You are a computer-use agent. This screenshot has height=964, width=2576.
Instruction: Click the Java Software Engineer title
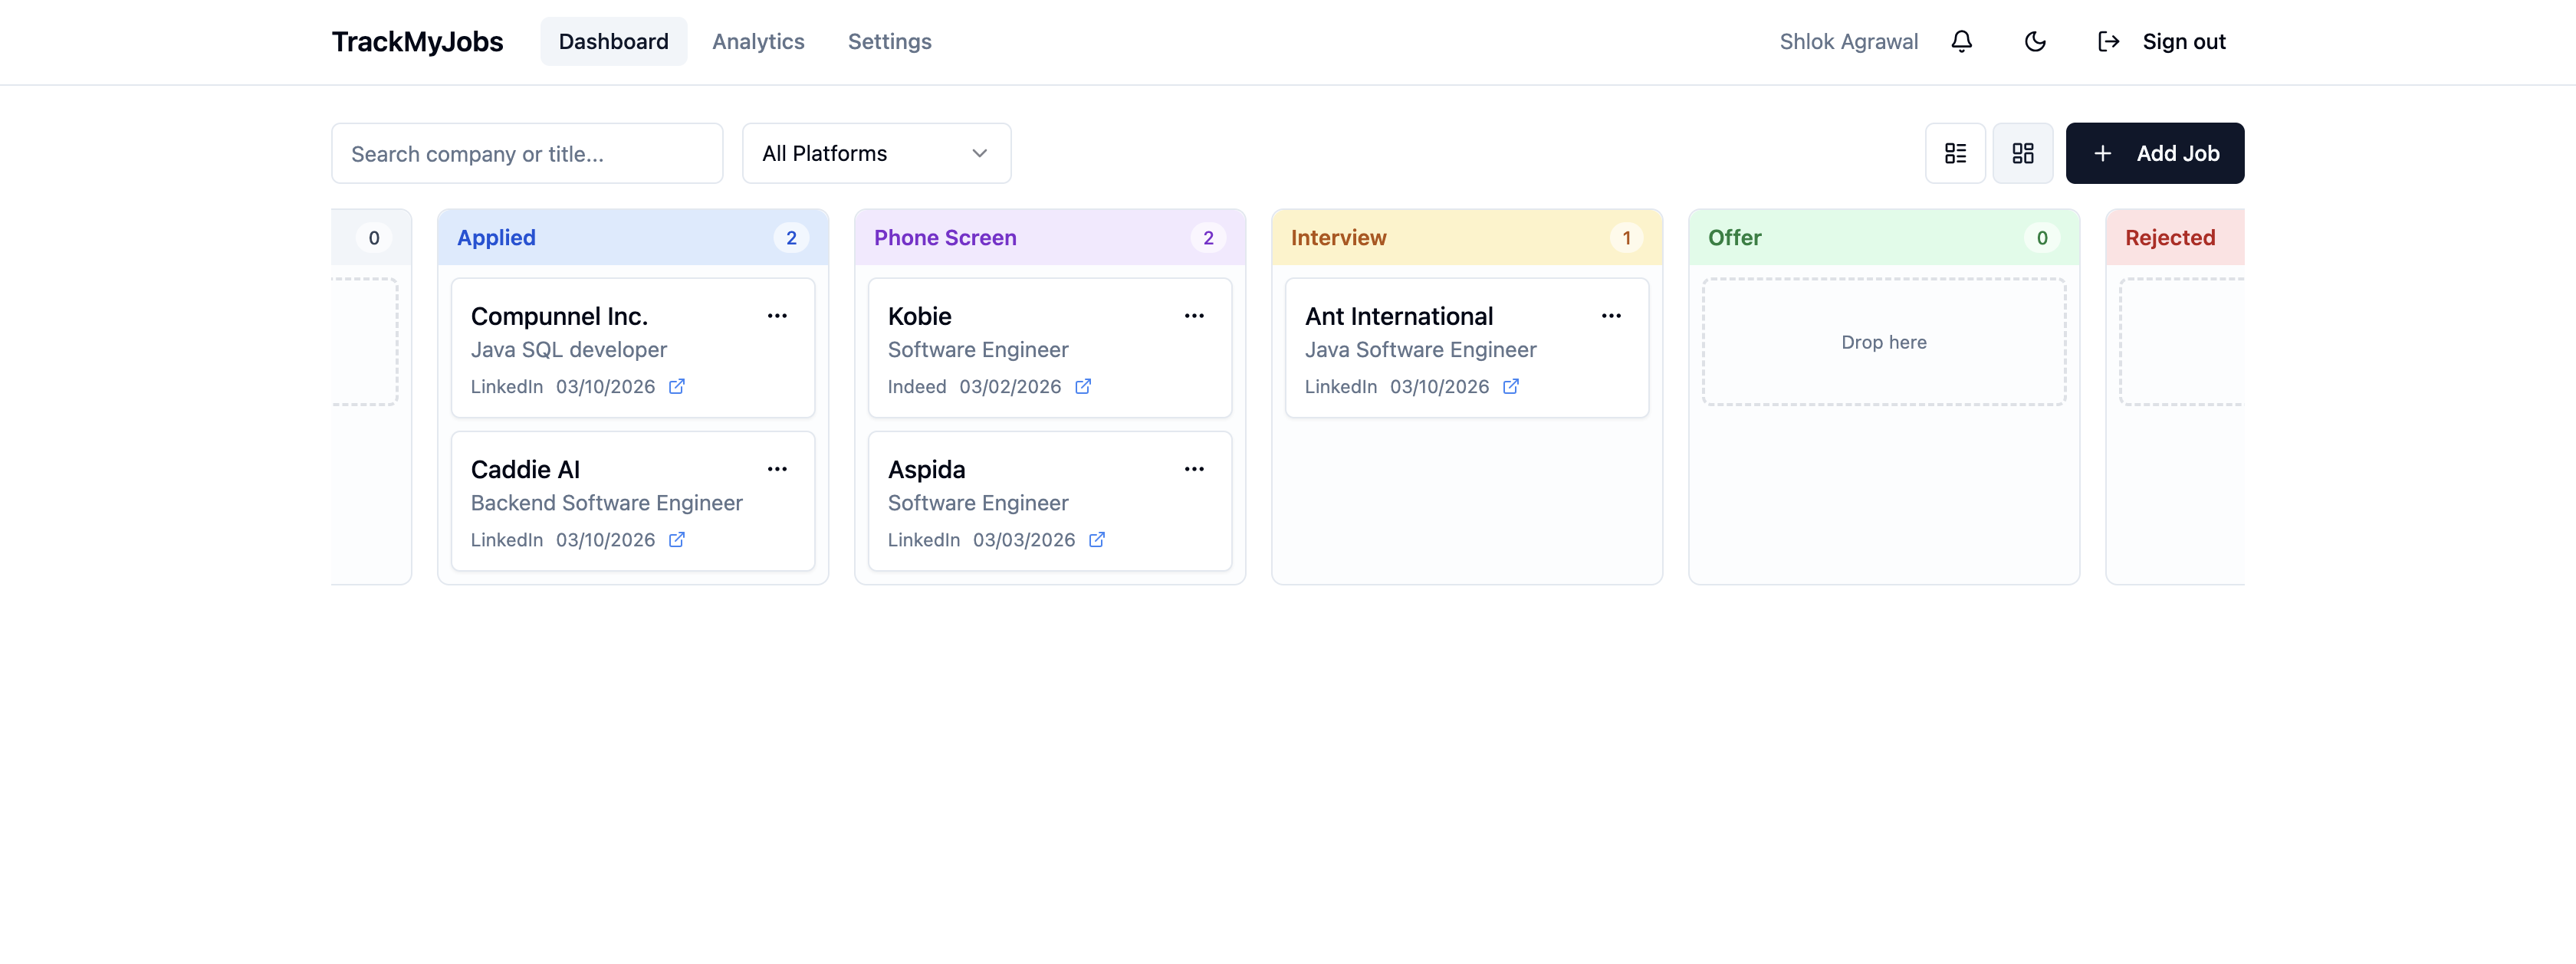click(x=1420, y=350)
